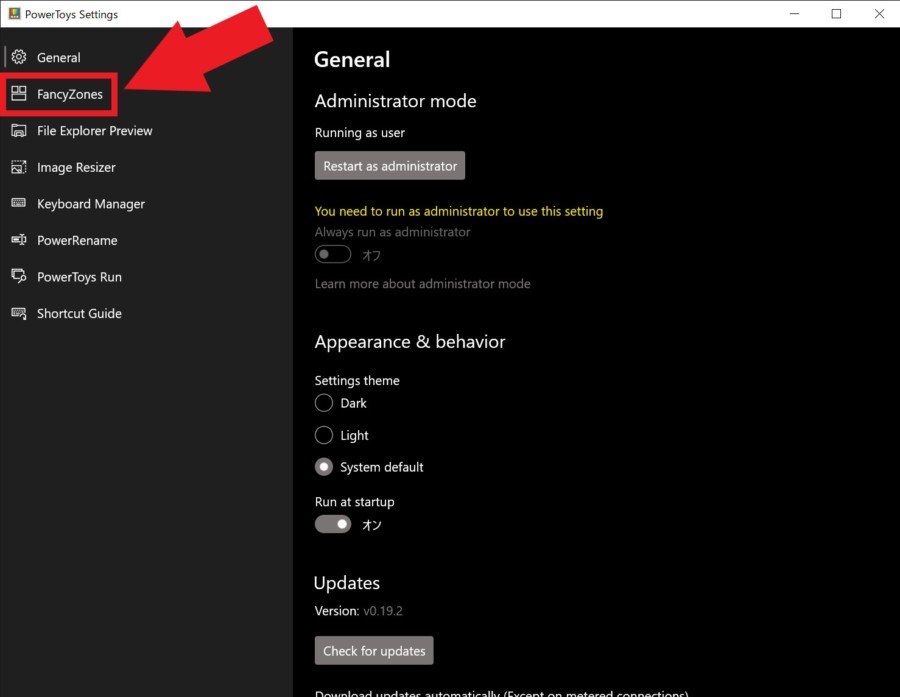This screenshot has height=697, width=900.
Task: Open Learn more about administrator mode link
Action: [x=422, y=284]
